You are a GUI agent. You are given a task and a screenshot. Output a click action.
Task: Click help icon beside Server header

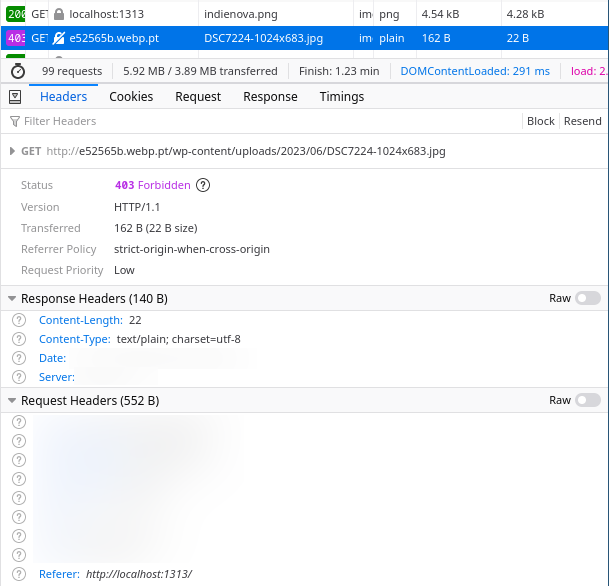[x=19, y=377]
